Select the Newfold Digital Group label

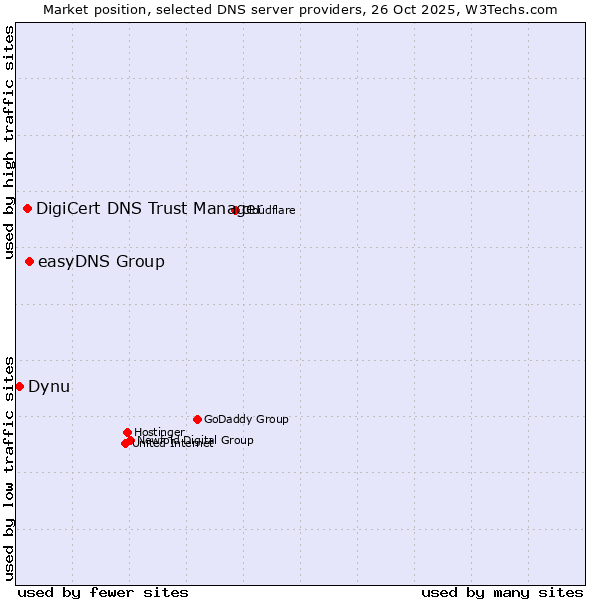[x=225, y=440]
